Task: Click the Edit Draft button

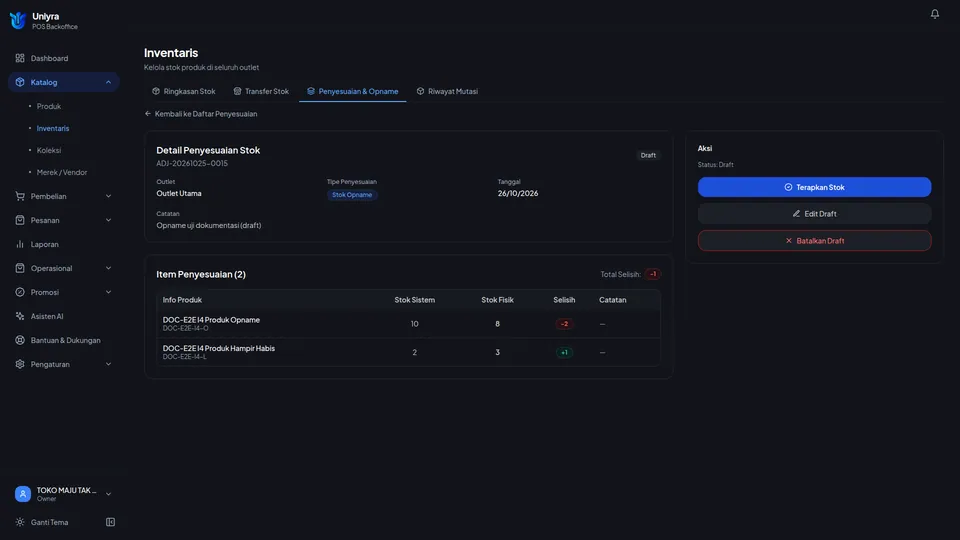Action: tap(814, 214)
